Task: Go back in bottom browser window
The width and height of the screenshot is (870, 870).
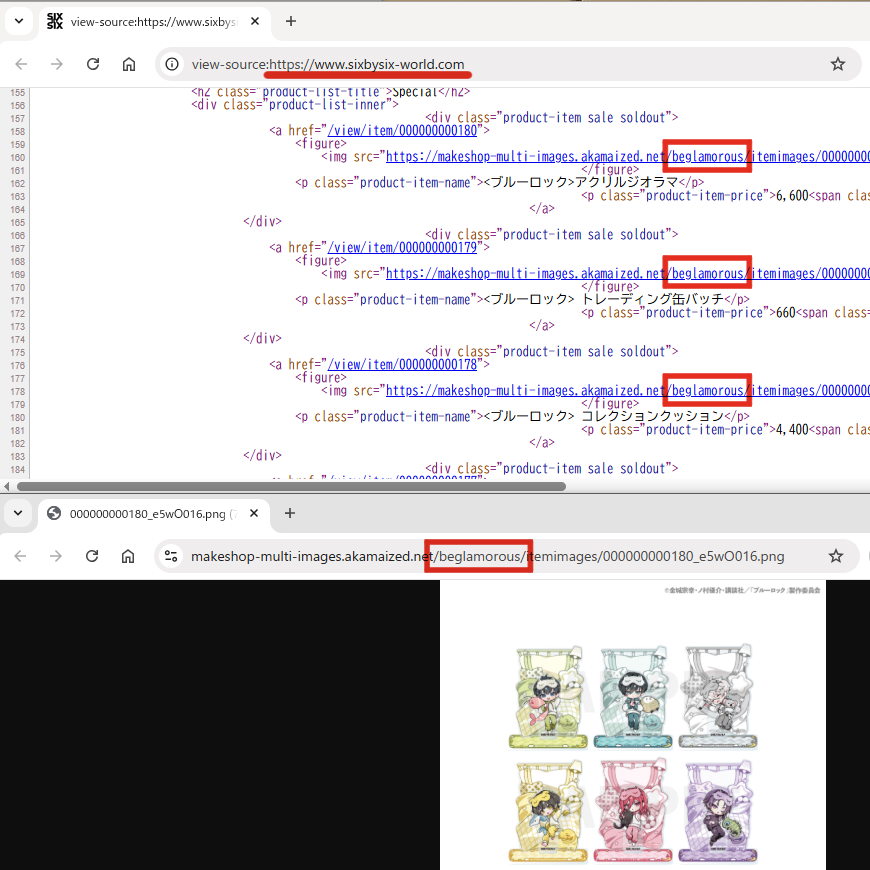Action: (21, 556)
